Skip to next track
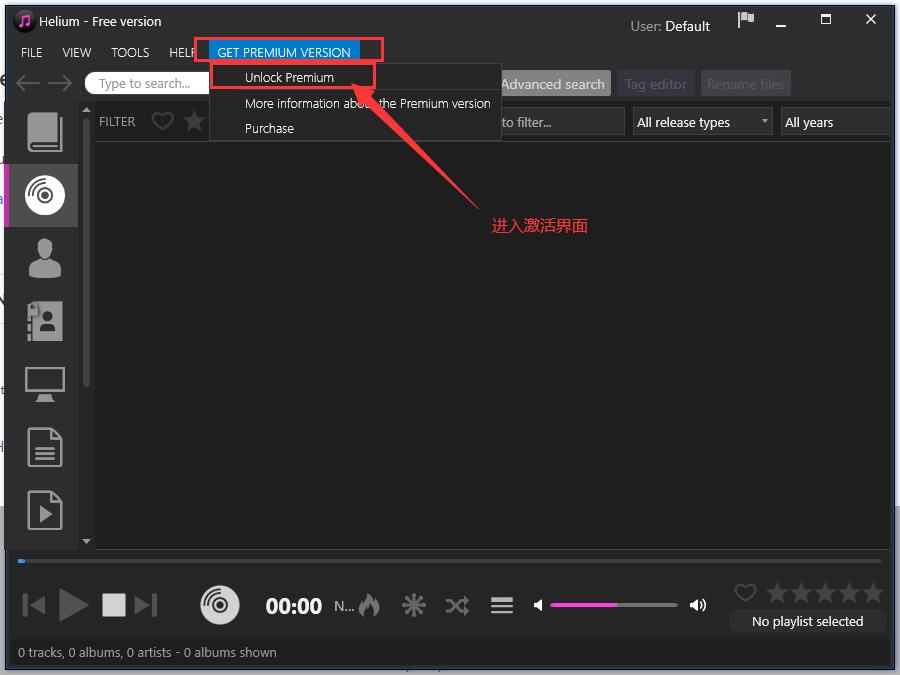Screen dimensions: 900x675 point(146,606)
